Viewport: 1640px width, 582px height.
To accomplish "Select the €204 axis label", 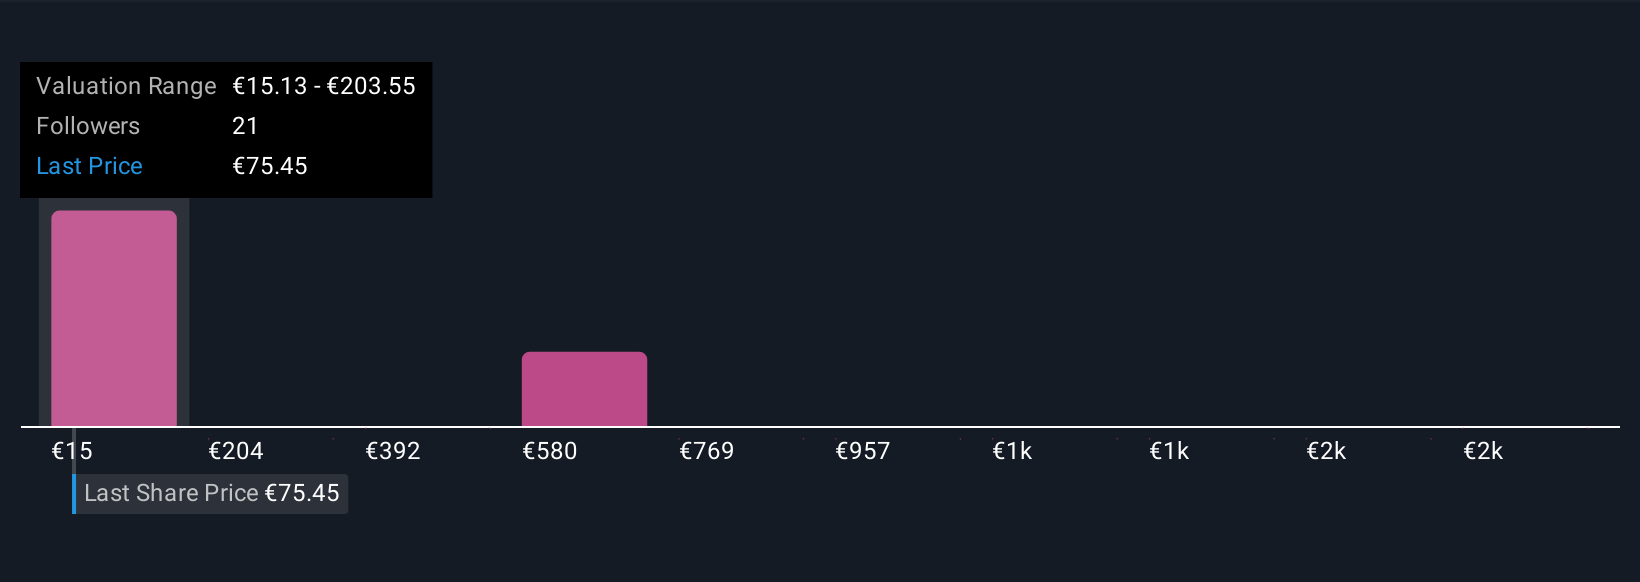I will (236, 451).
